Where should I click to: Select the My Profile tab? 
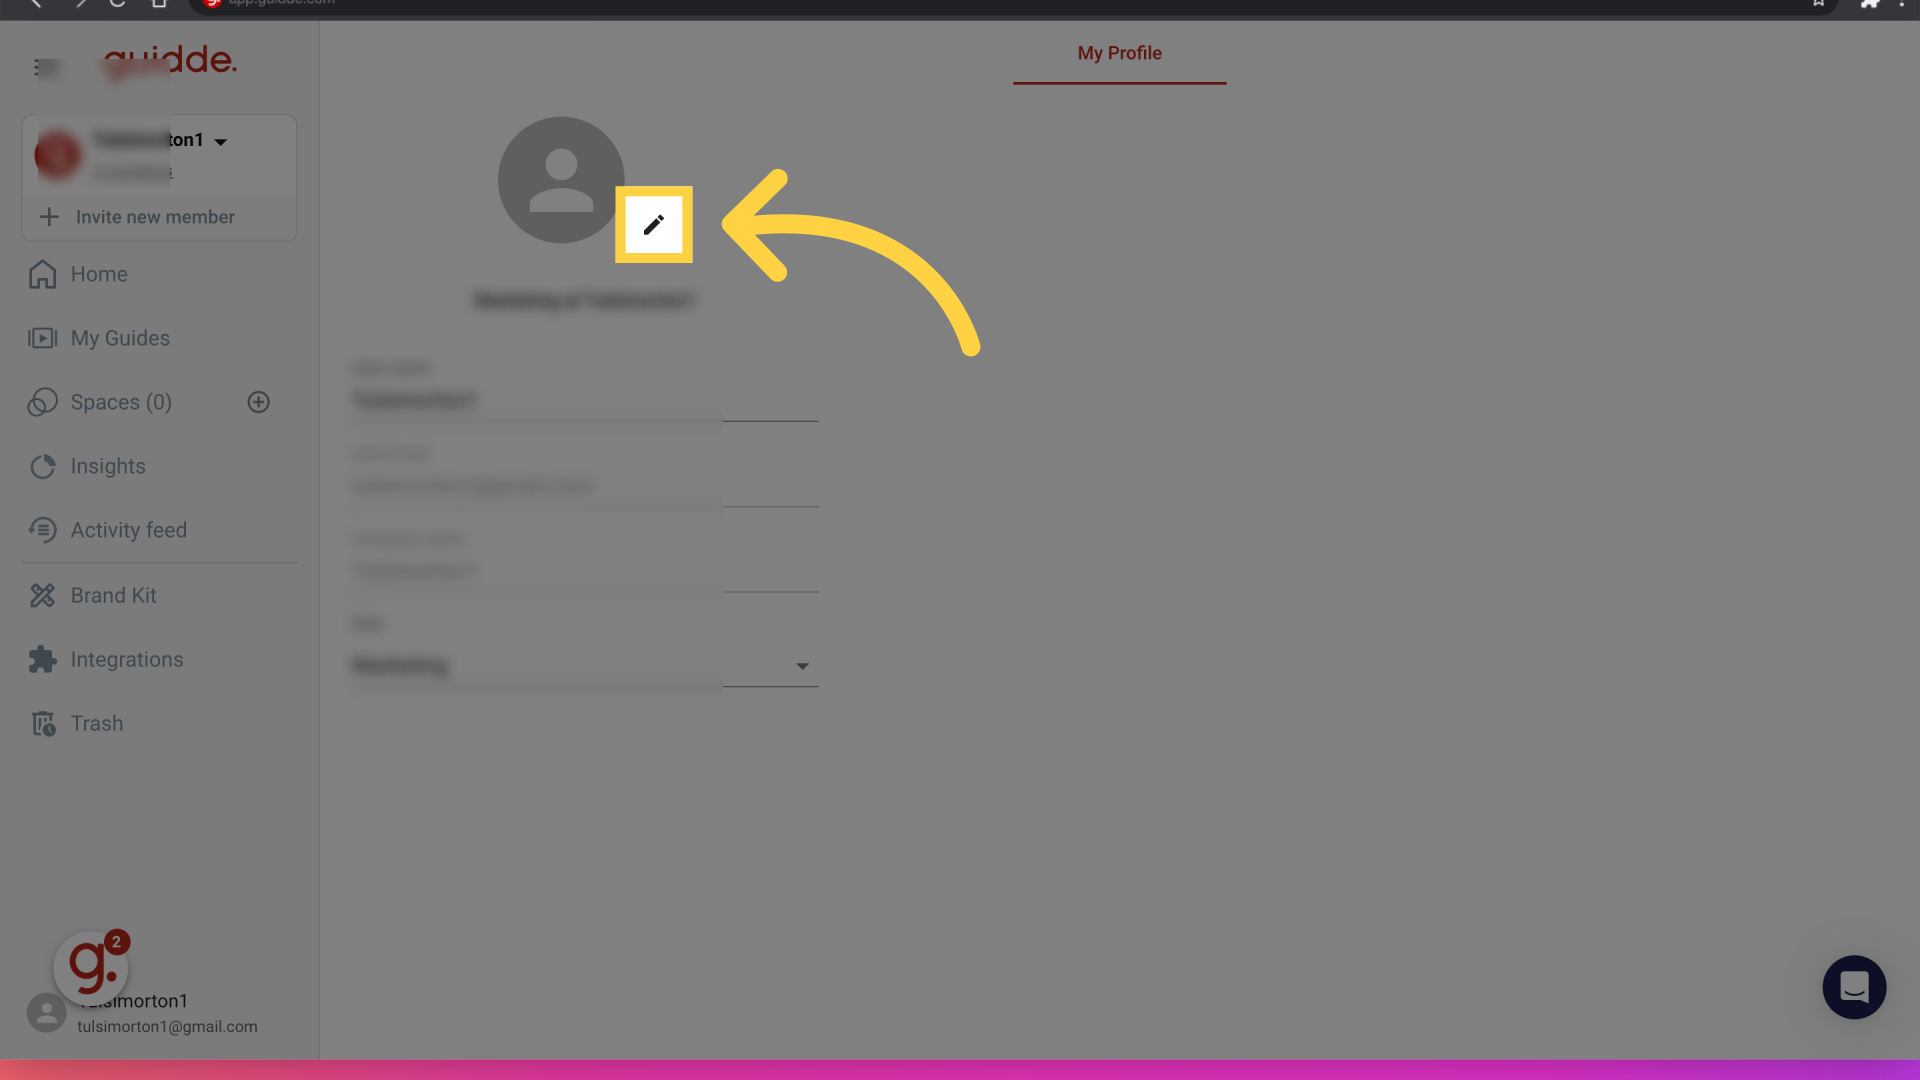tap(1120, 53)
